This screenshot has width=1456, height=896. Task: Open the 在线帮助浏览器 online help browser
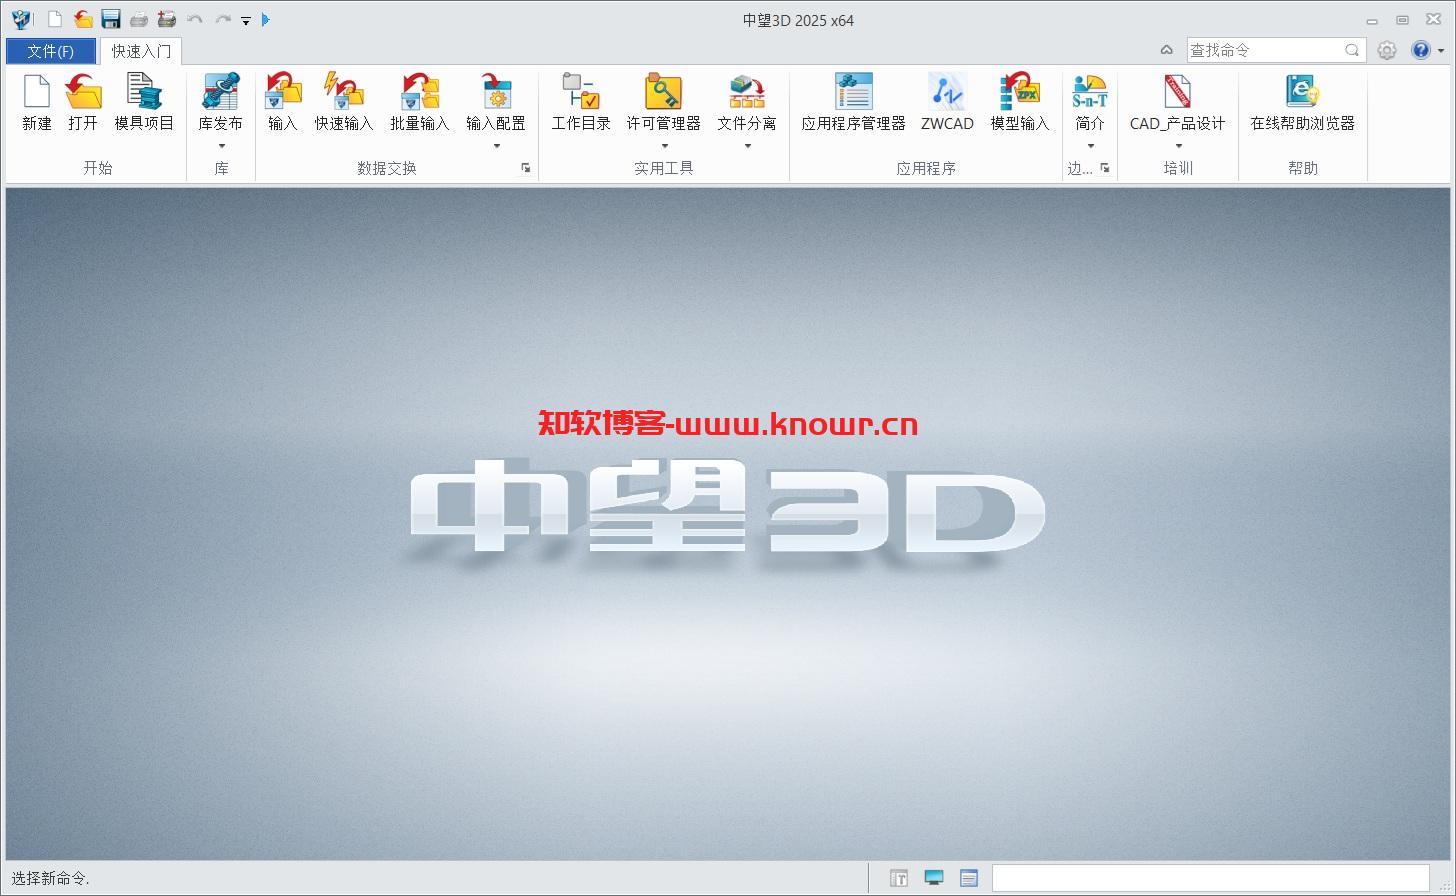tap(1302, 92)
